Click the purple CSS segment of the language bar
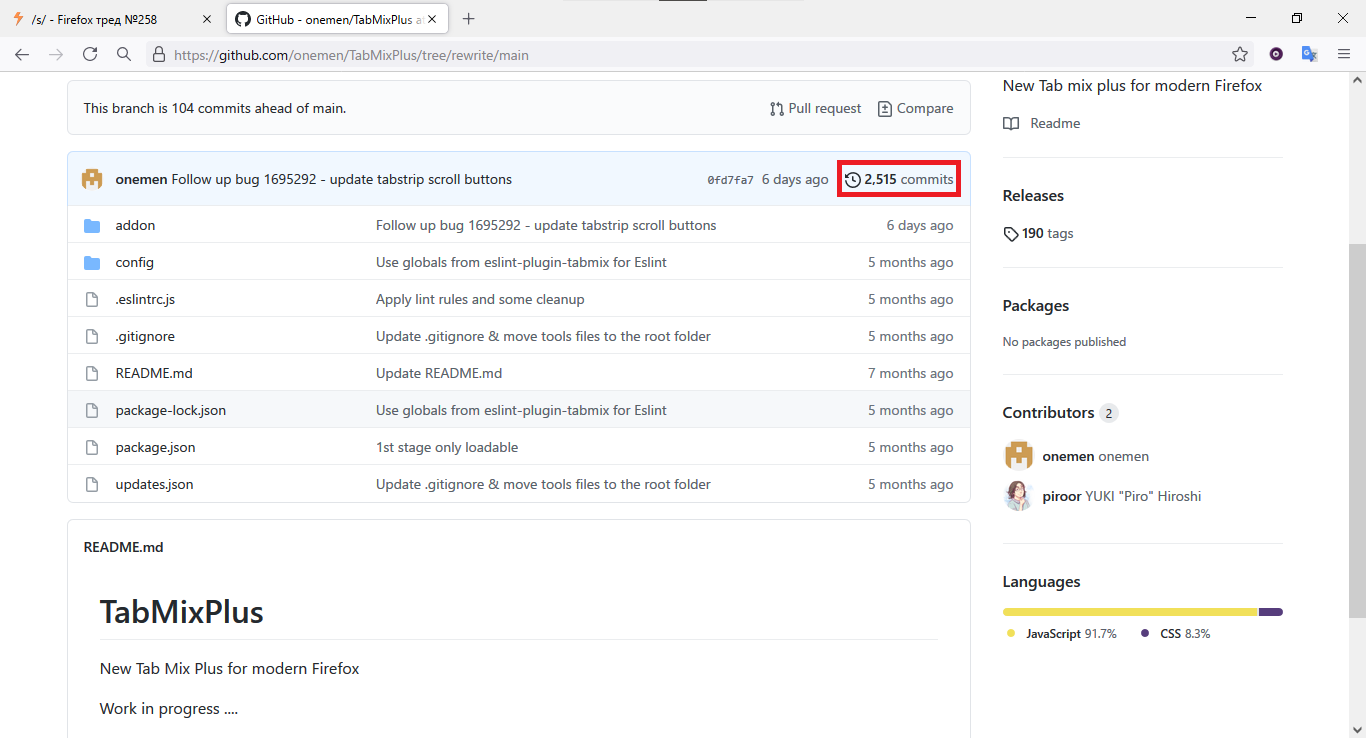This screenshot has width=1366, height=738. [1271, 612]
